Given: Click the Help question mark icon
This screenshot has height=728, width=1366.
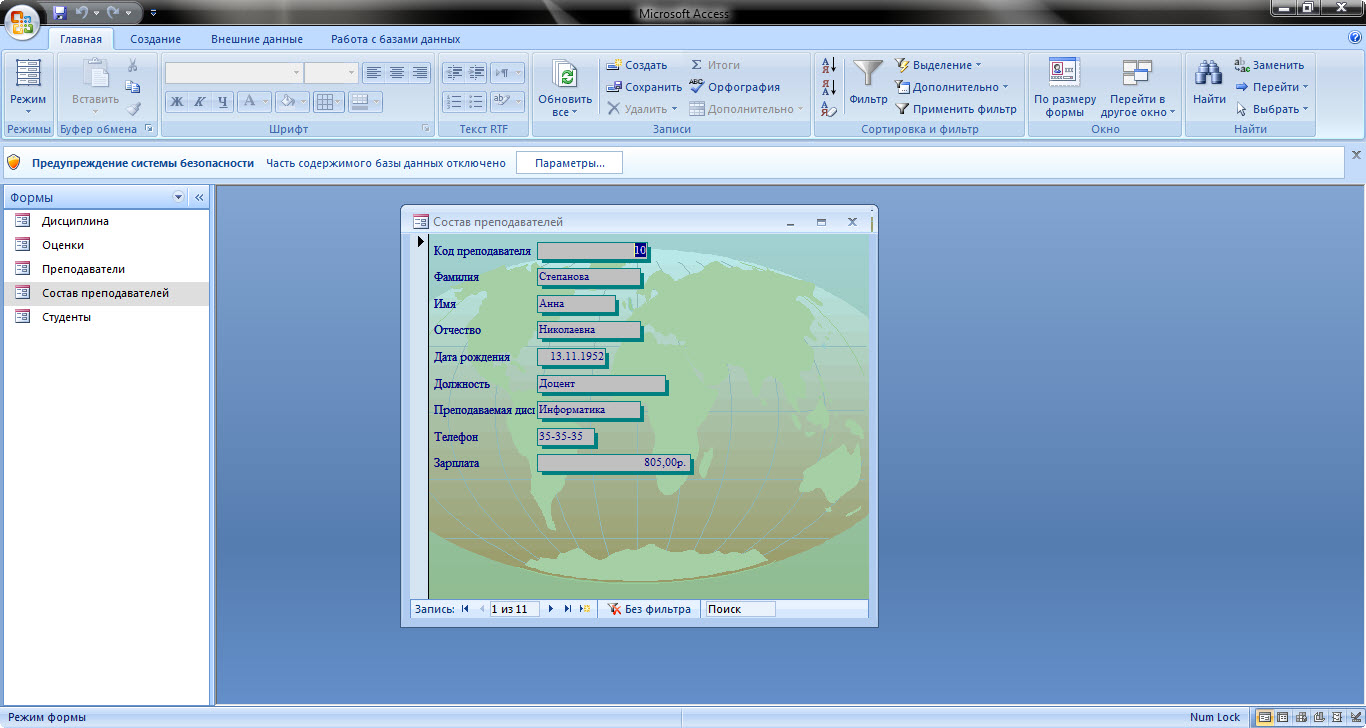Looking at the screenshot, I should (1355, 38).
